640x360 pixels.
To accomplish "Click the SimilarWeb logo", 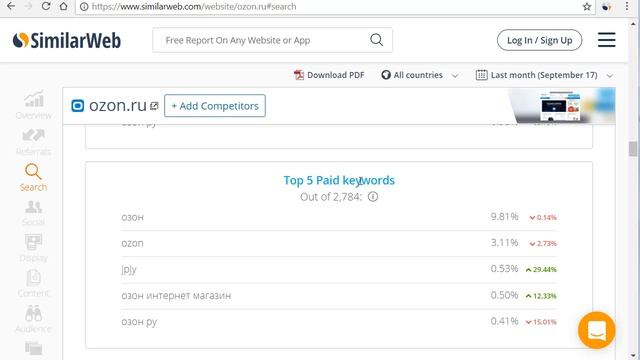I will [67, 40].
